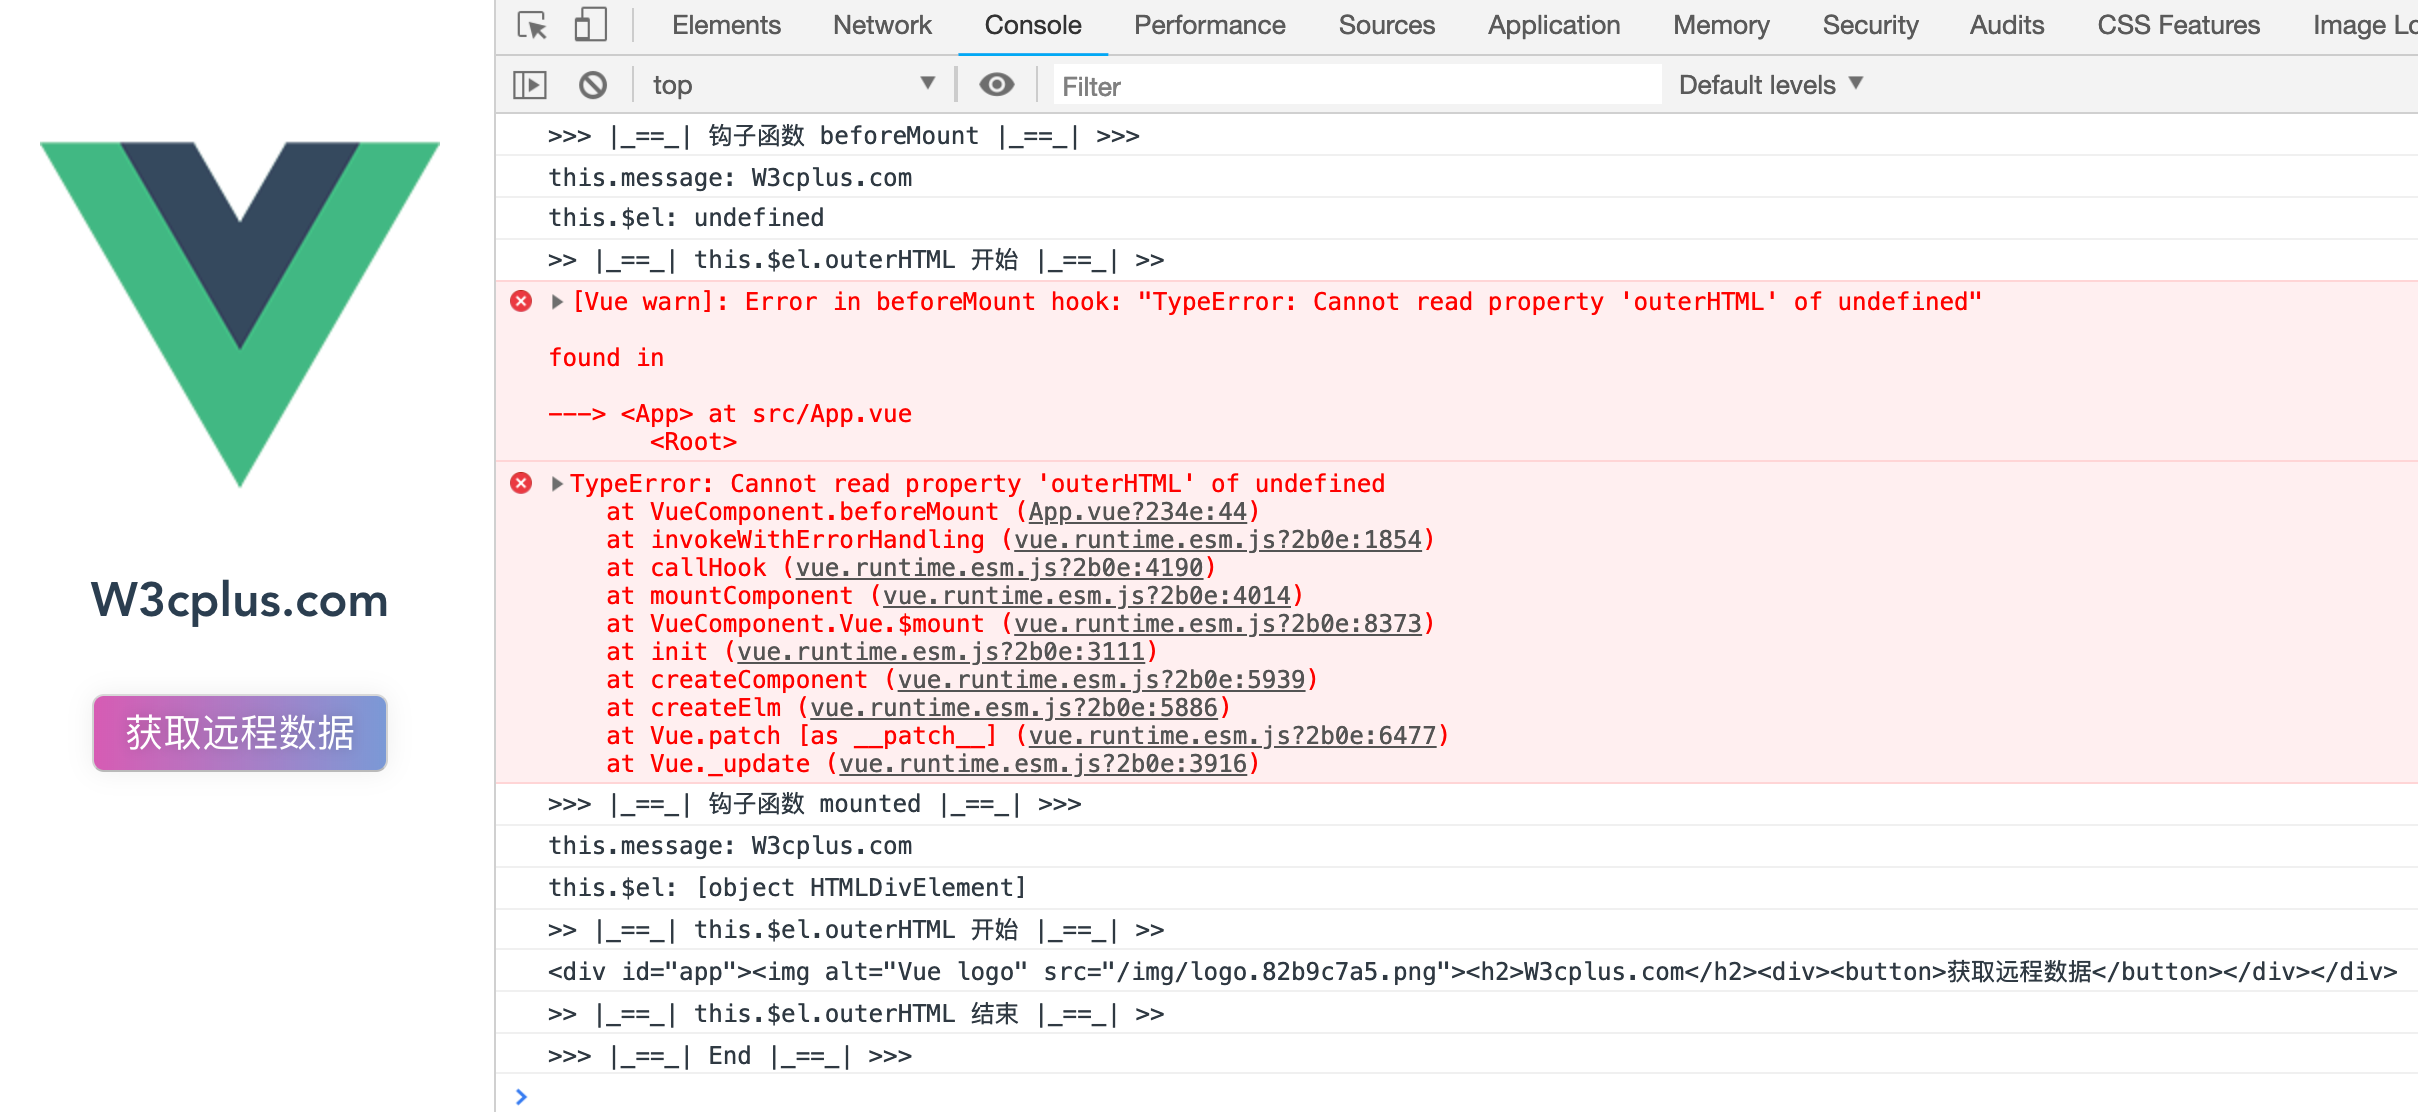Open the vue.runtime.esm.js?2b0e:3111 link

[x=941, y=651]
